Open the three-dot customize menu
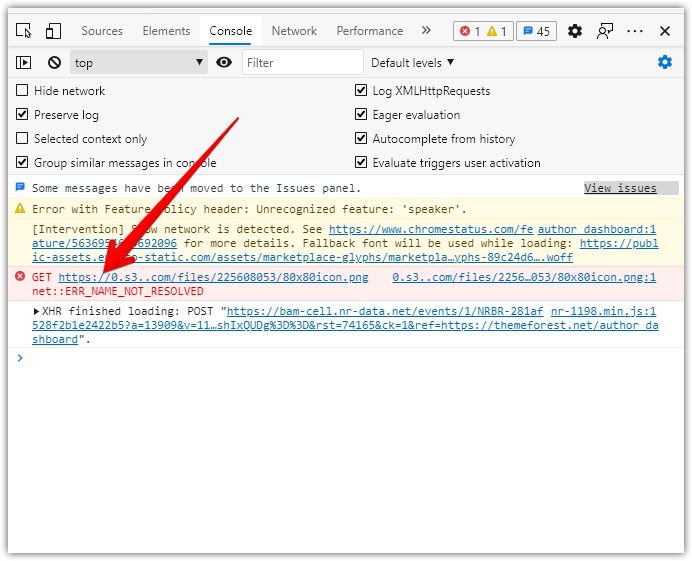Viewport: 692px width, 561px height. click(635, 31)
